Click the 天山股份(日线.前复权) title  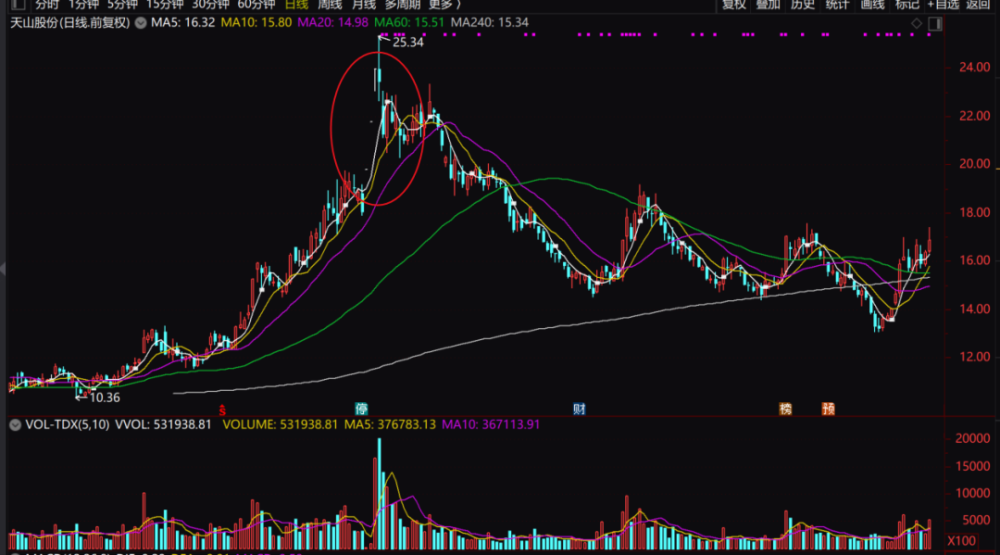click(70, 22)
